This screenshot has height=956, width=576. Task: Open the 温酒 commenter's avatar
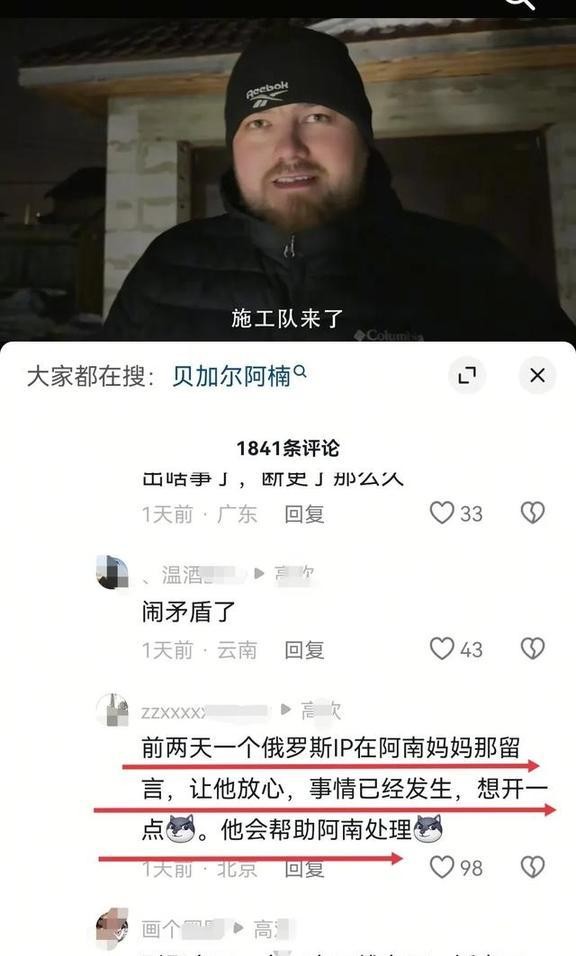click(112, 573)
